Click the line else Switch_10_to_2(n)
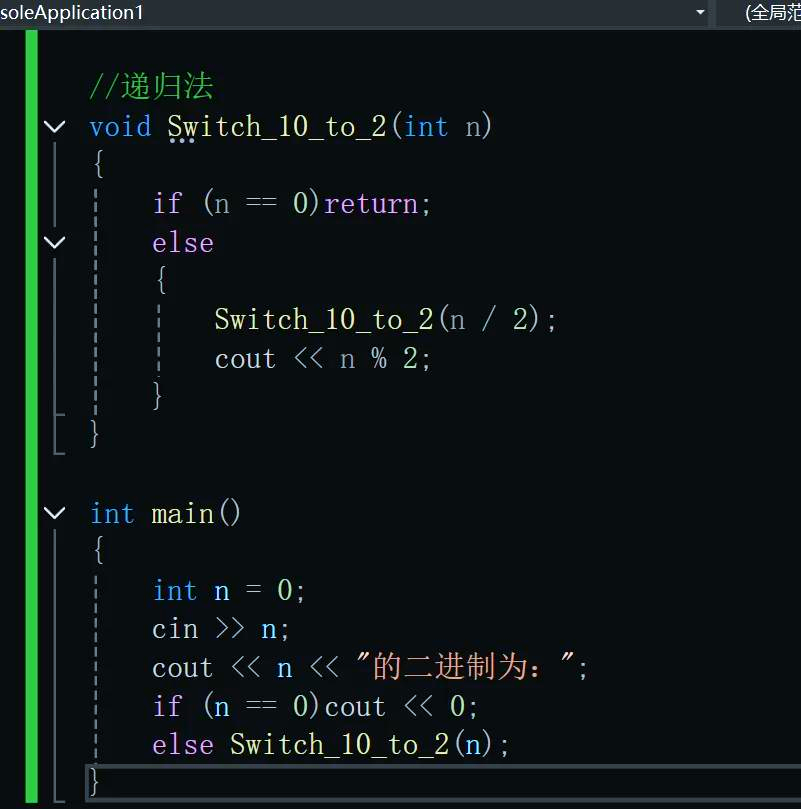This screenshot has width=801, height=809. 331,745
